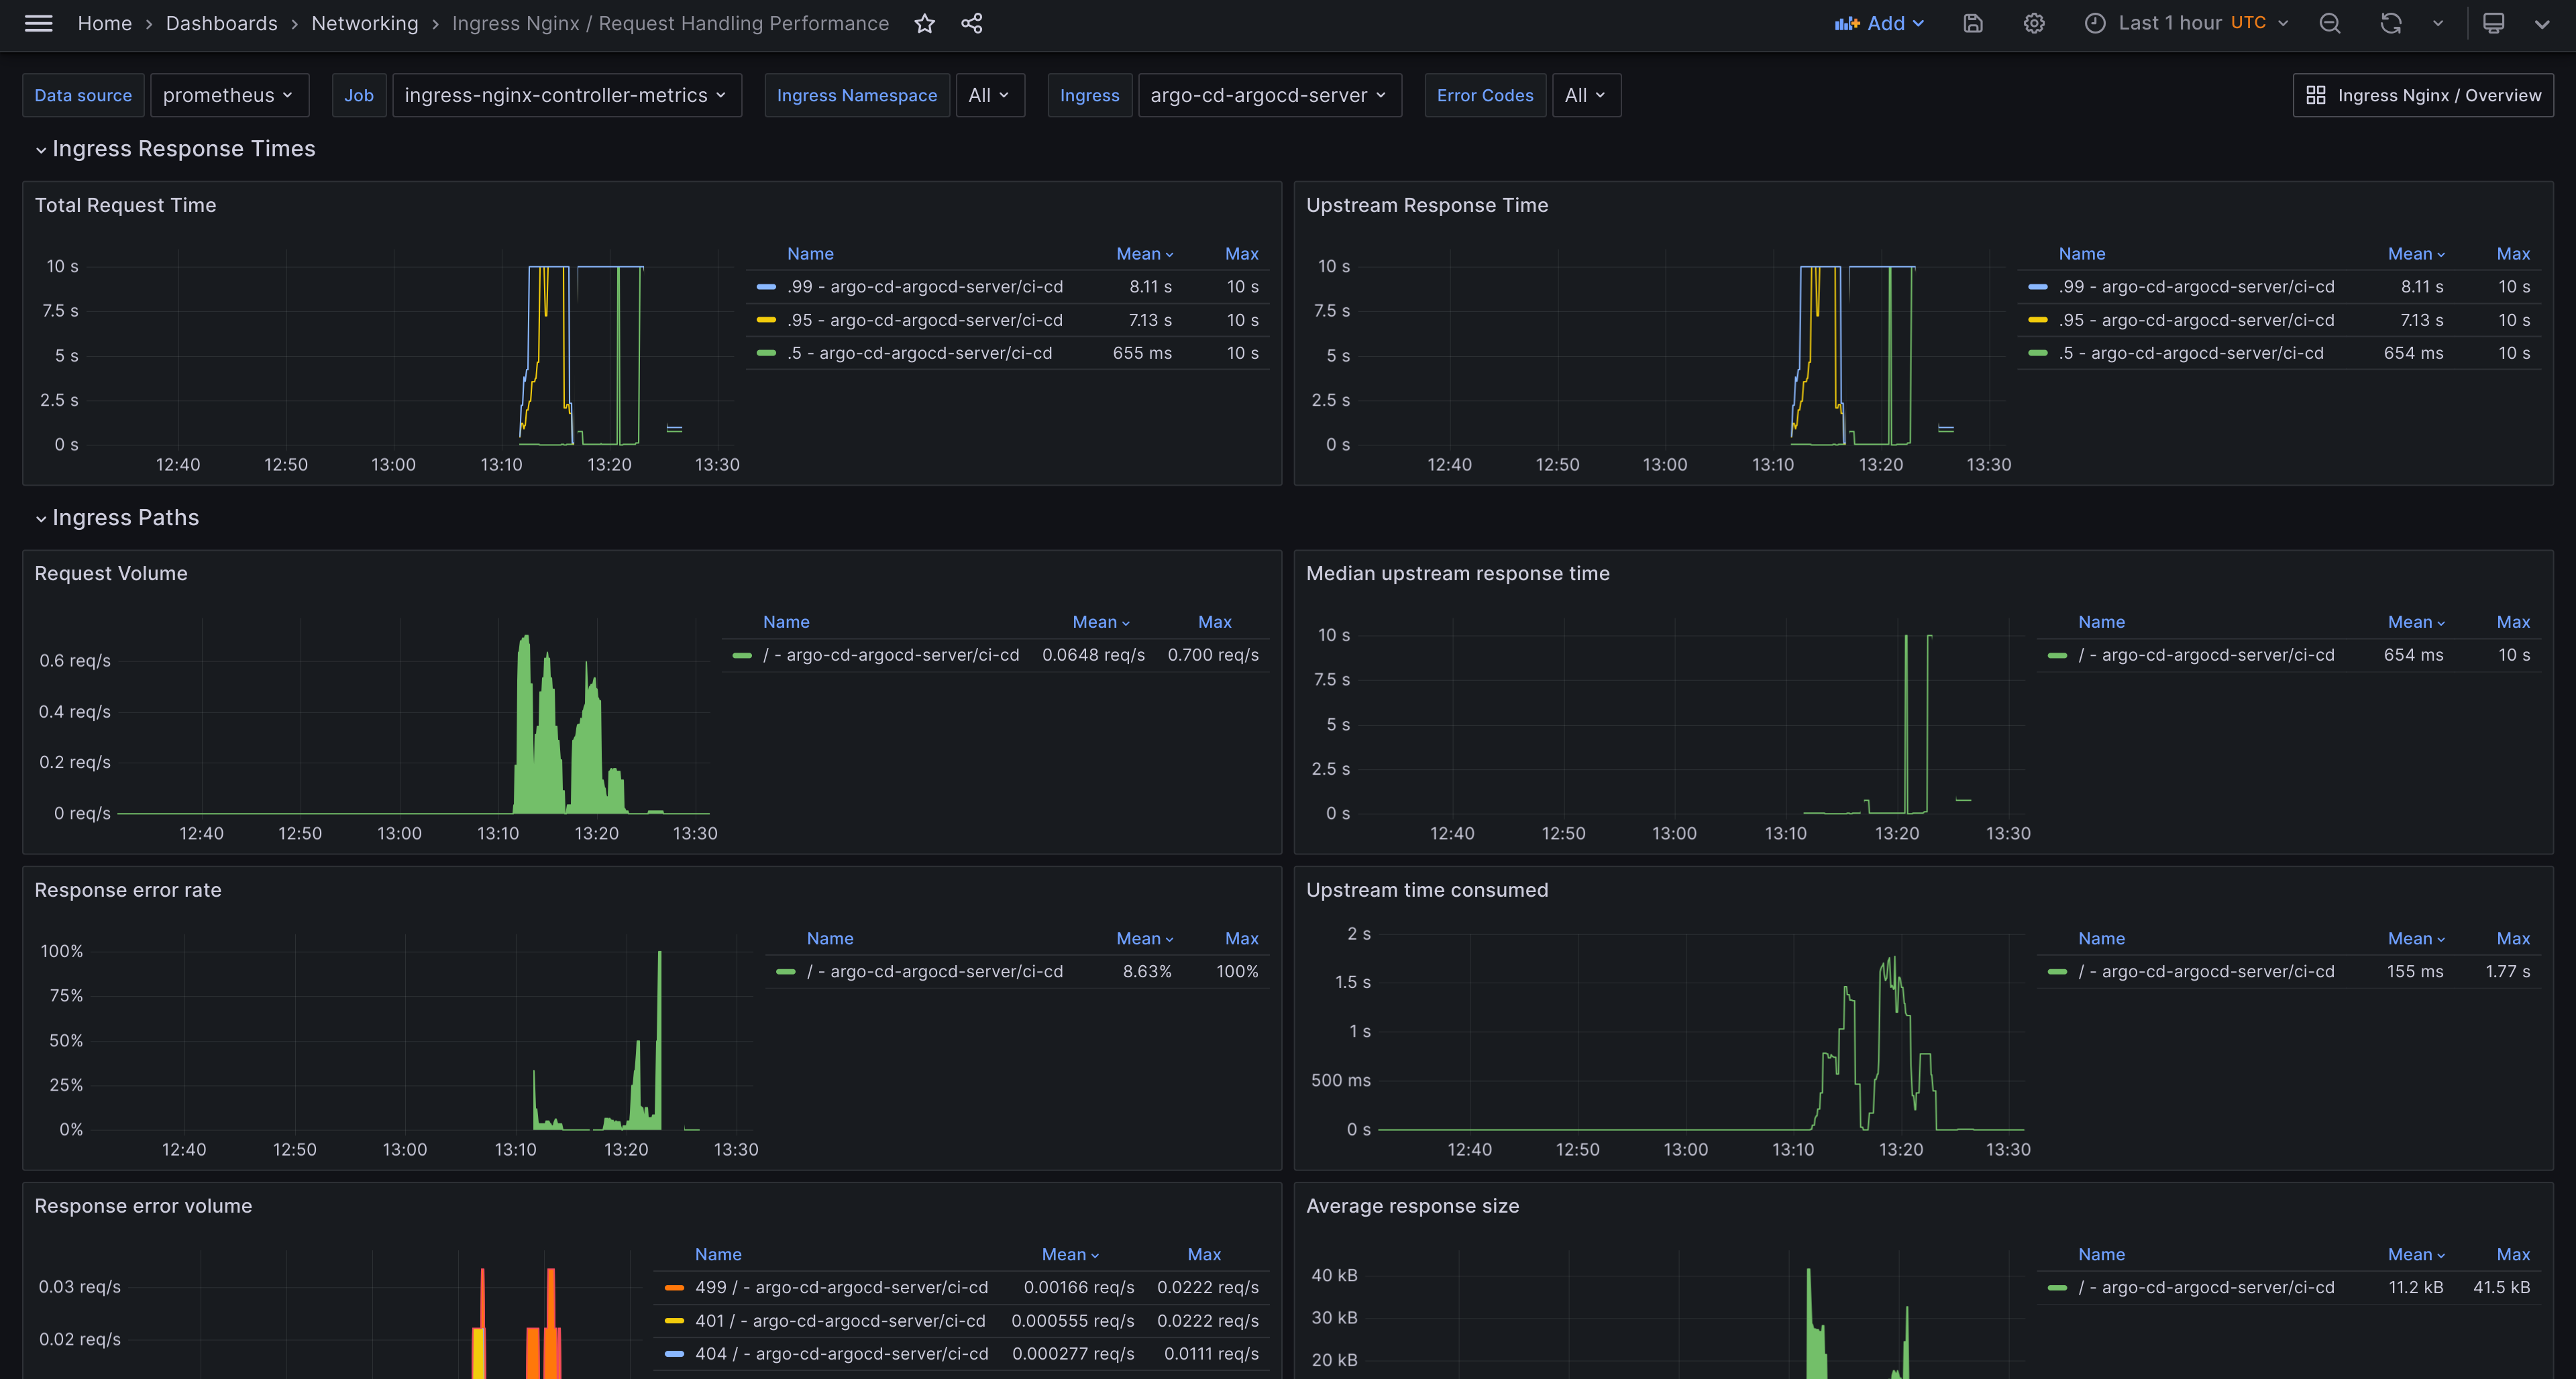Viewport: 2576px width, 1379px height.
Task: Click the Add button
Action: click(1878, 23)
